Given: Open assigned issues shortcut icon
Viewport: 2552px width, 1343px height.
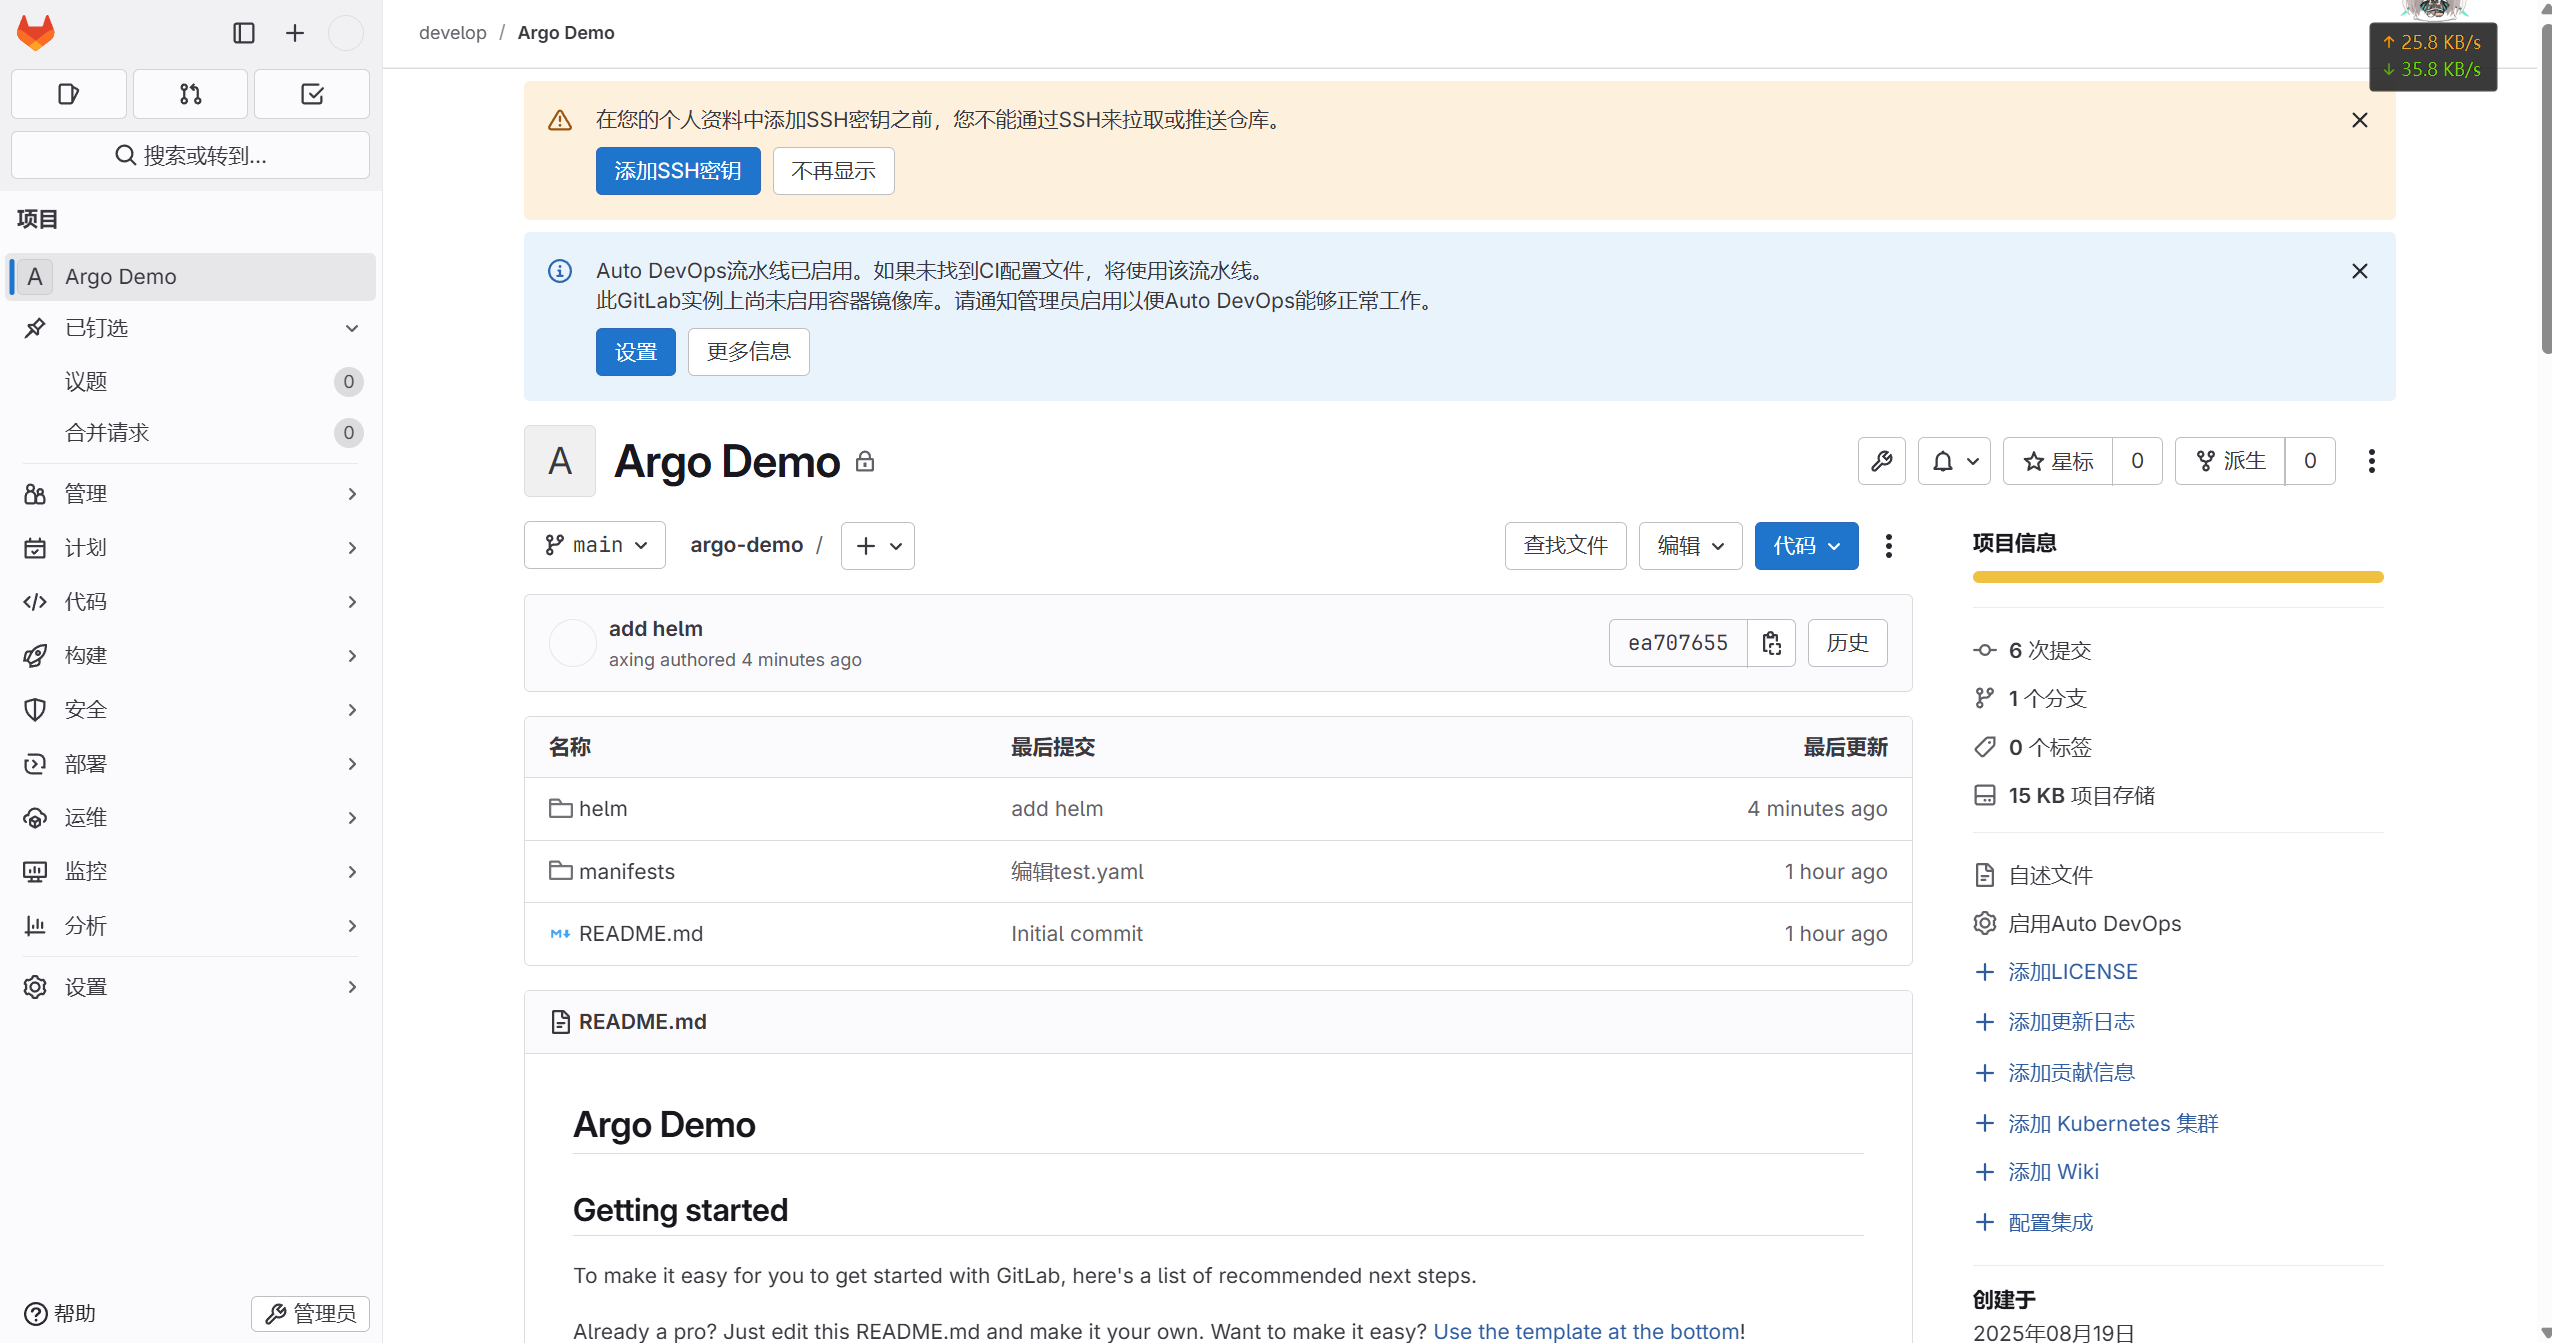Looking at the screenshot, I should pyautogui.click(x=69, y=94).
